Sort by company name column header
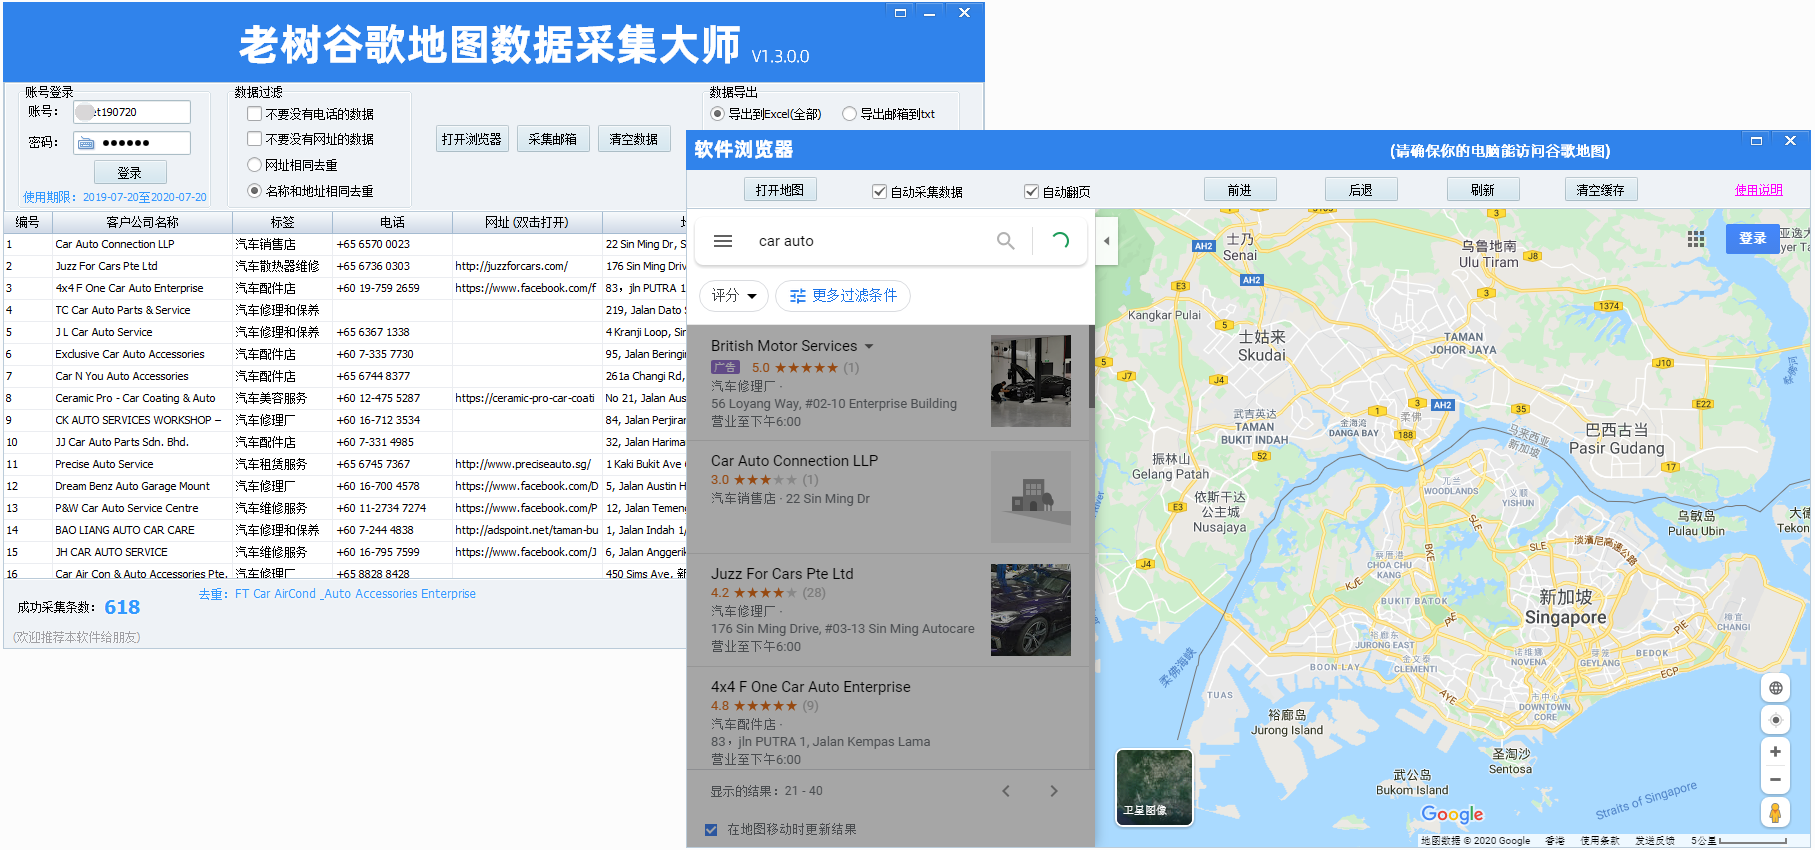Image resolution: width=1815 pixels, height=850 pixels. 142,222
